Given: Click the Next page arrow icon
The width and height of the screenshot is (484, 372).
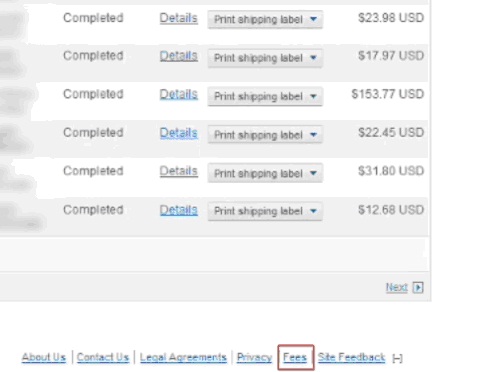Looking at the screenshot, I should [x=418, y=287].
